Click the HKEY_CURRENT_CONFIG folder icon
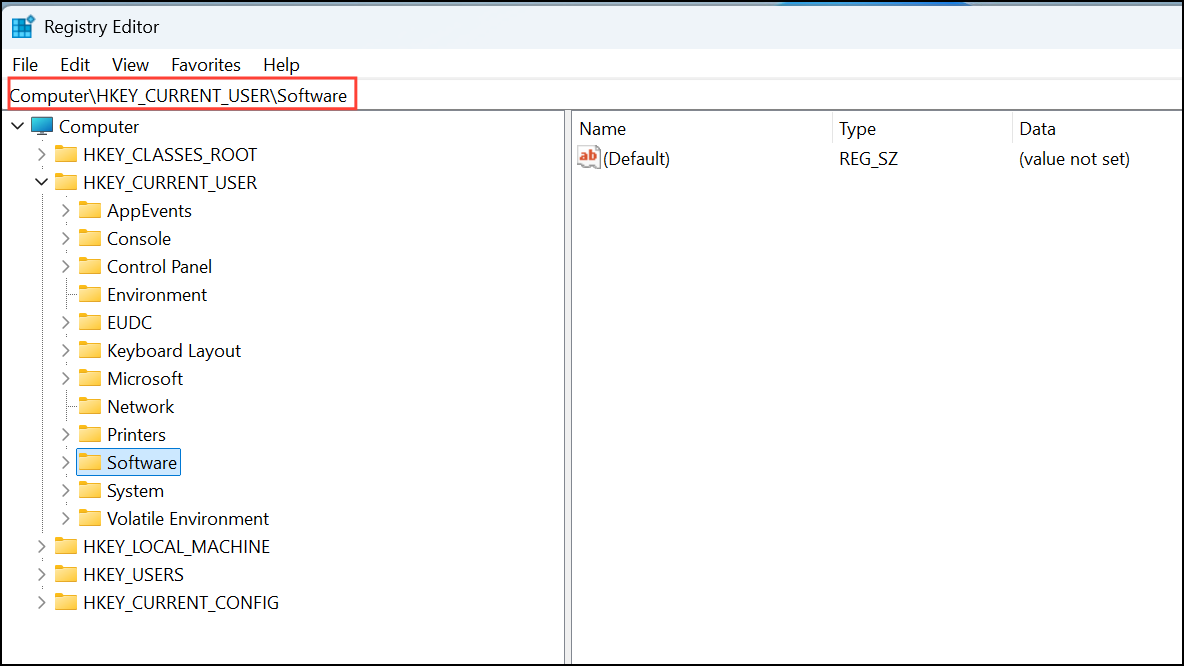This screenshot has height=666, width=1184. (x=66, y=602)
